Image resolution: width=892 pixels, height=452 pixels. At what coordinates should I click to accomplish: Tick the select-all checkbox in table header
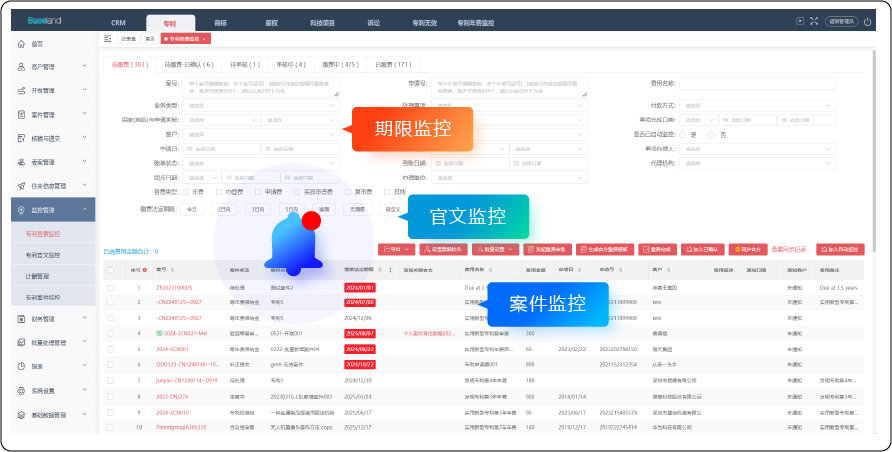point(110,270)
